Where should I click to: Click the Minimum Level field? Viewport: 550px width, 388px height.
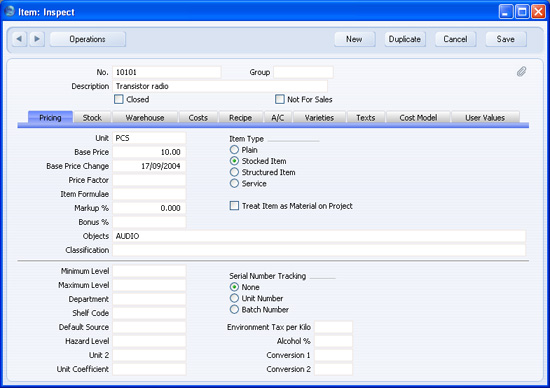pyautogui.click(x=149, y=271)
